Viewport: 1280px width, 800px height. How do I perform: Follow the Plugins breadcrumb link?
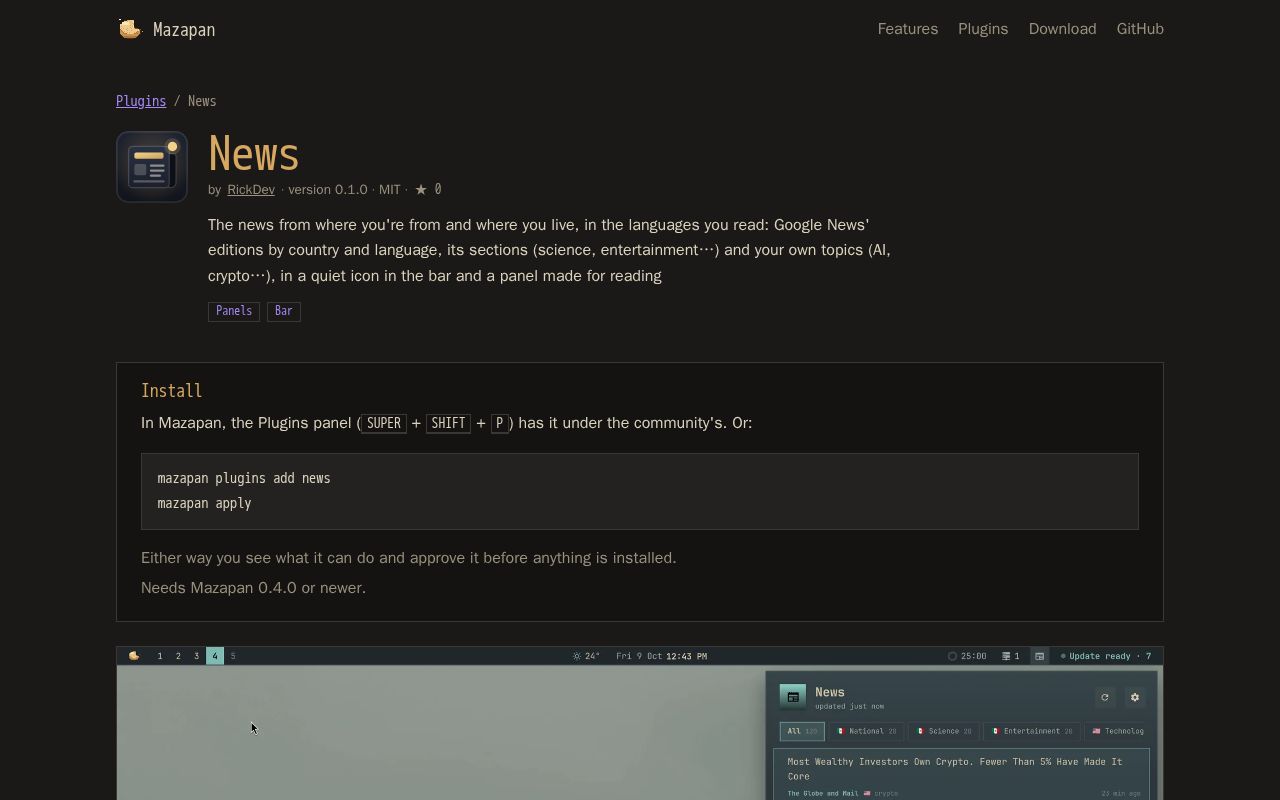141,101
